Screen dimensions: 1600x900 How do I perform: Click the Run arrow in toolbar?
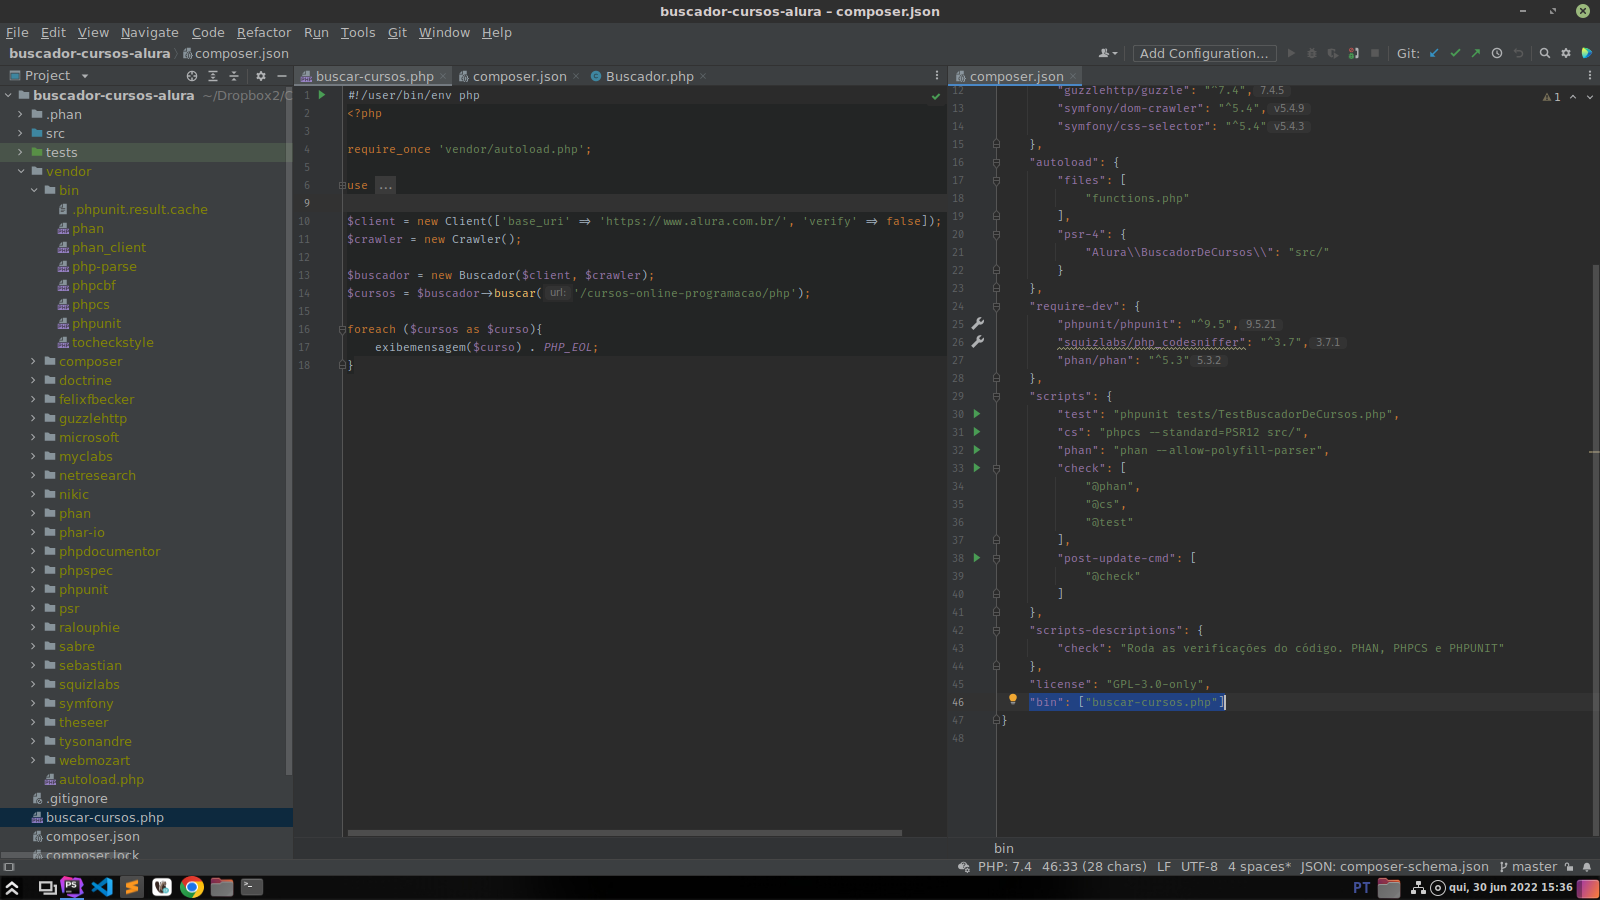[1291, 53]
